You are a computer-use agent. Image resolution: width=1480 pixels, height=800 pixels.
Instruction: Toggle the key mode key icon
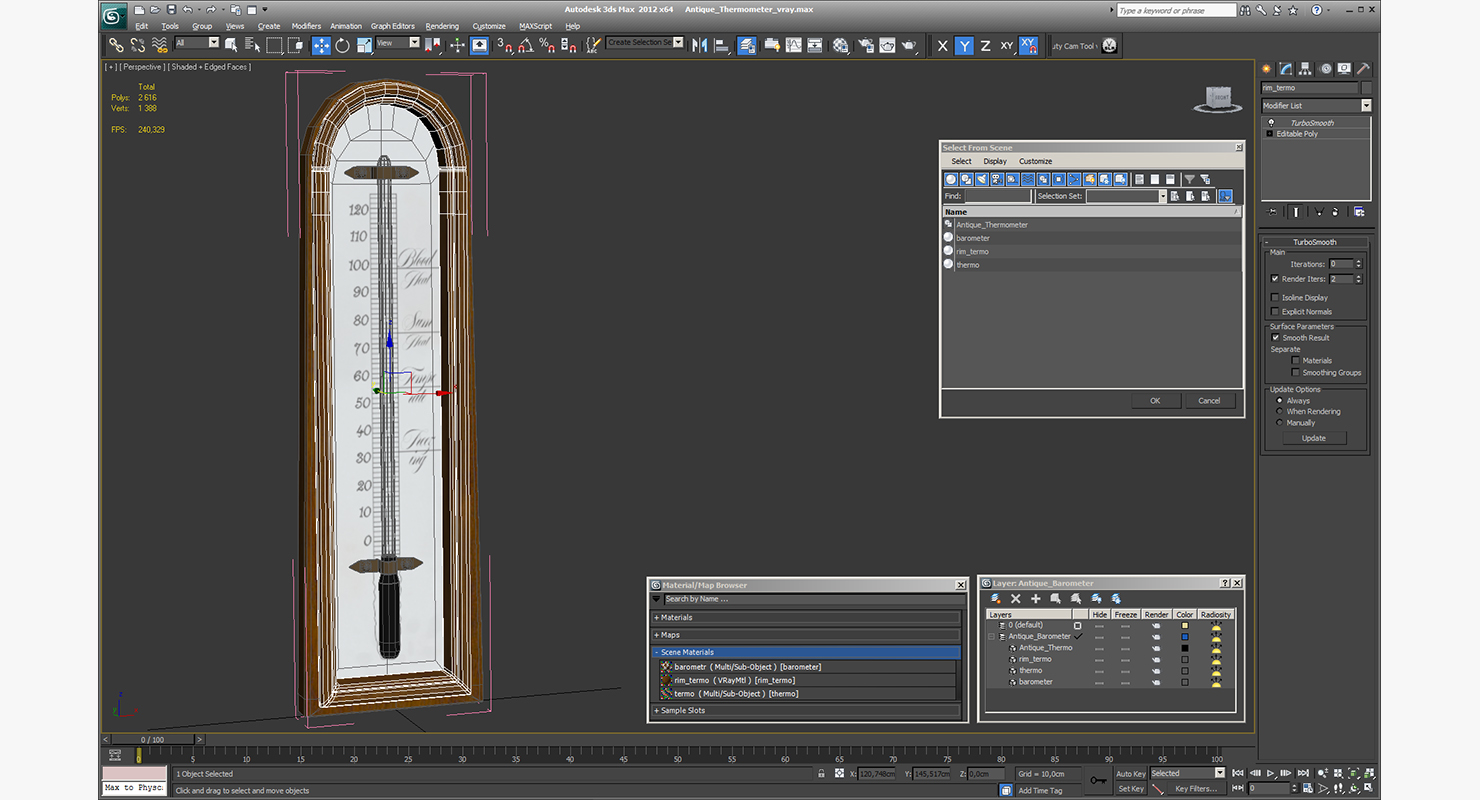[x=1099, y=780]
